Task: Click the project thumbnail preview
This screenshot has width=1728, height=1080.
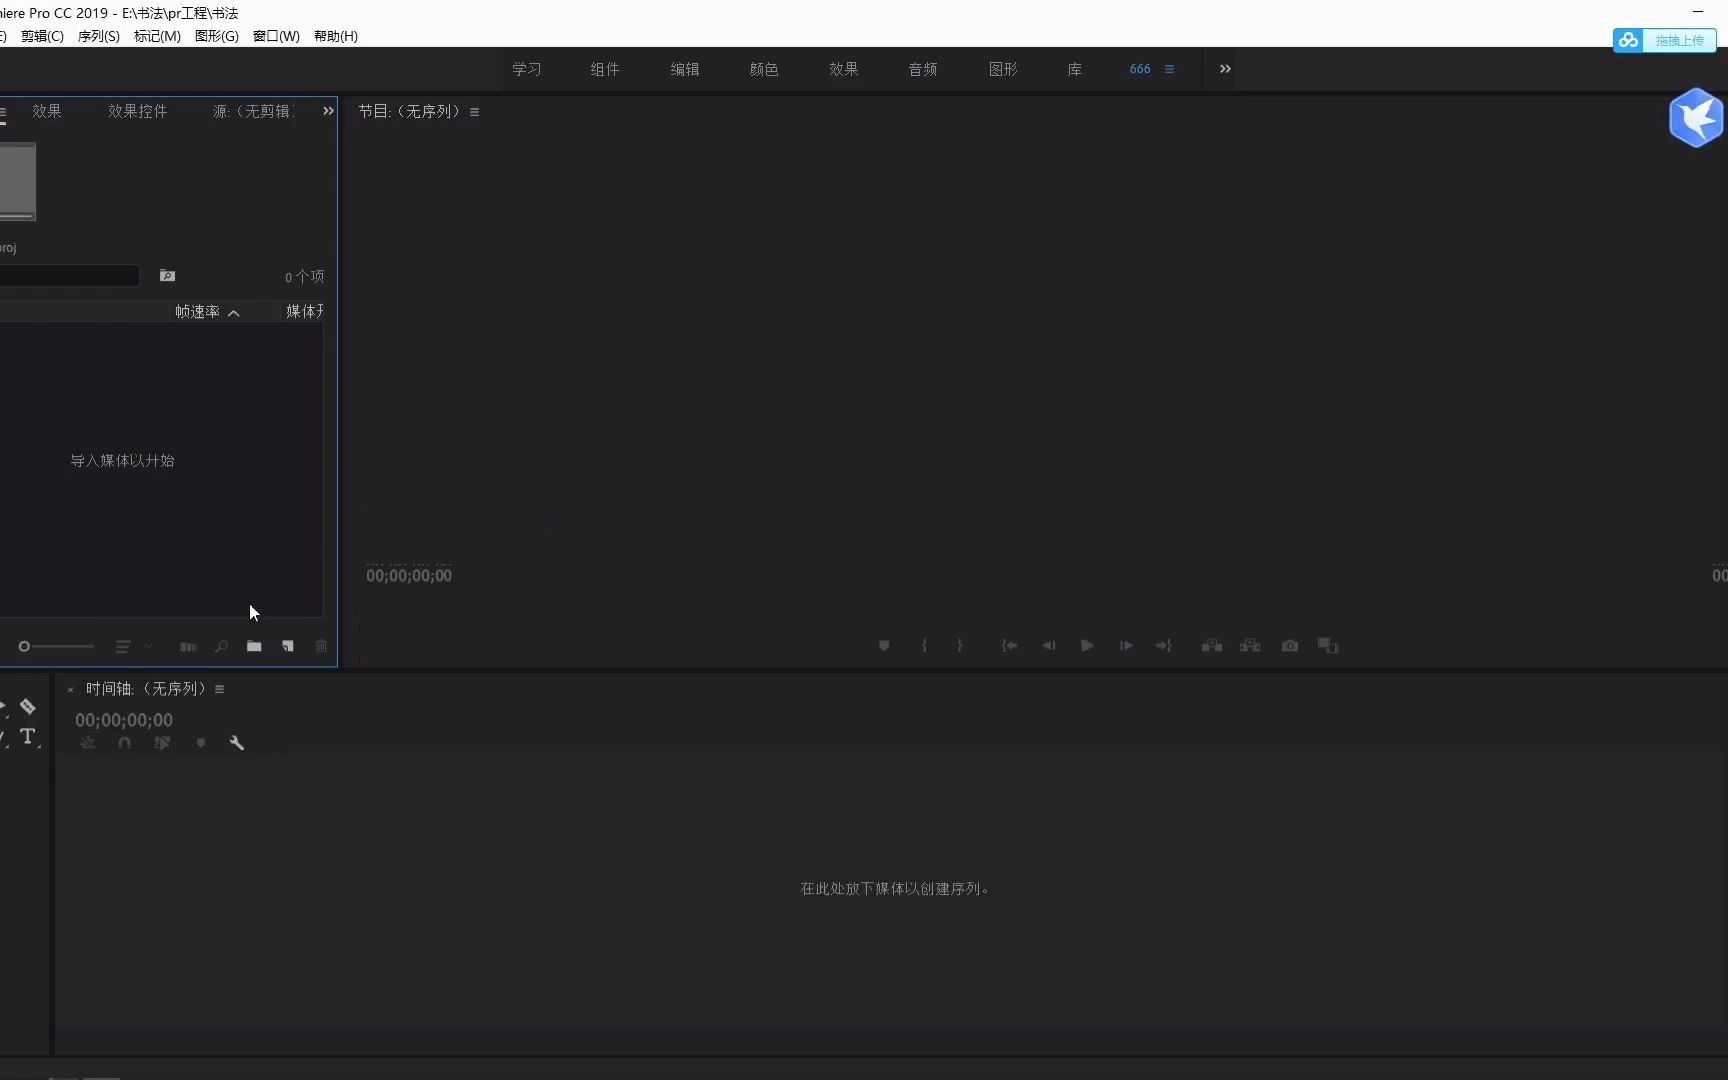Action: (x=17, y=181)
